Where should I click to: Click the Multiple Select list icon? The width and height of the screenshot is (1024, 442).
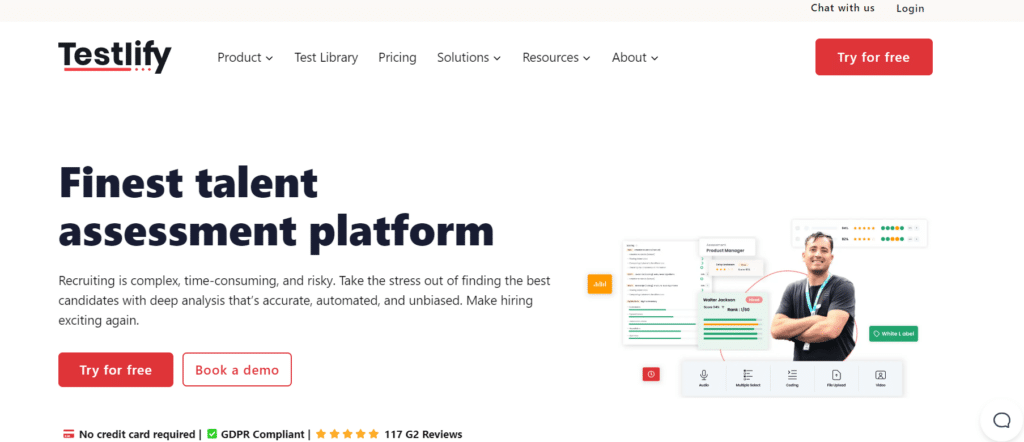point(748,375)
